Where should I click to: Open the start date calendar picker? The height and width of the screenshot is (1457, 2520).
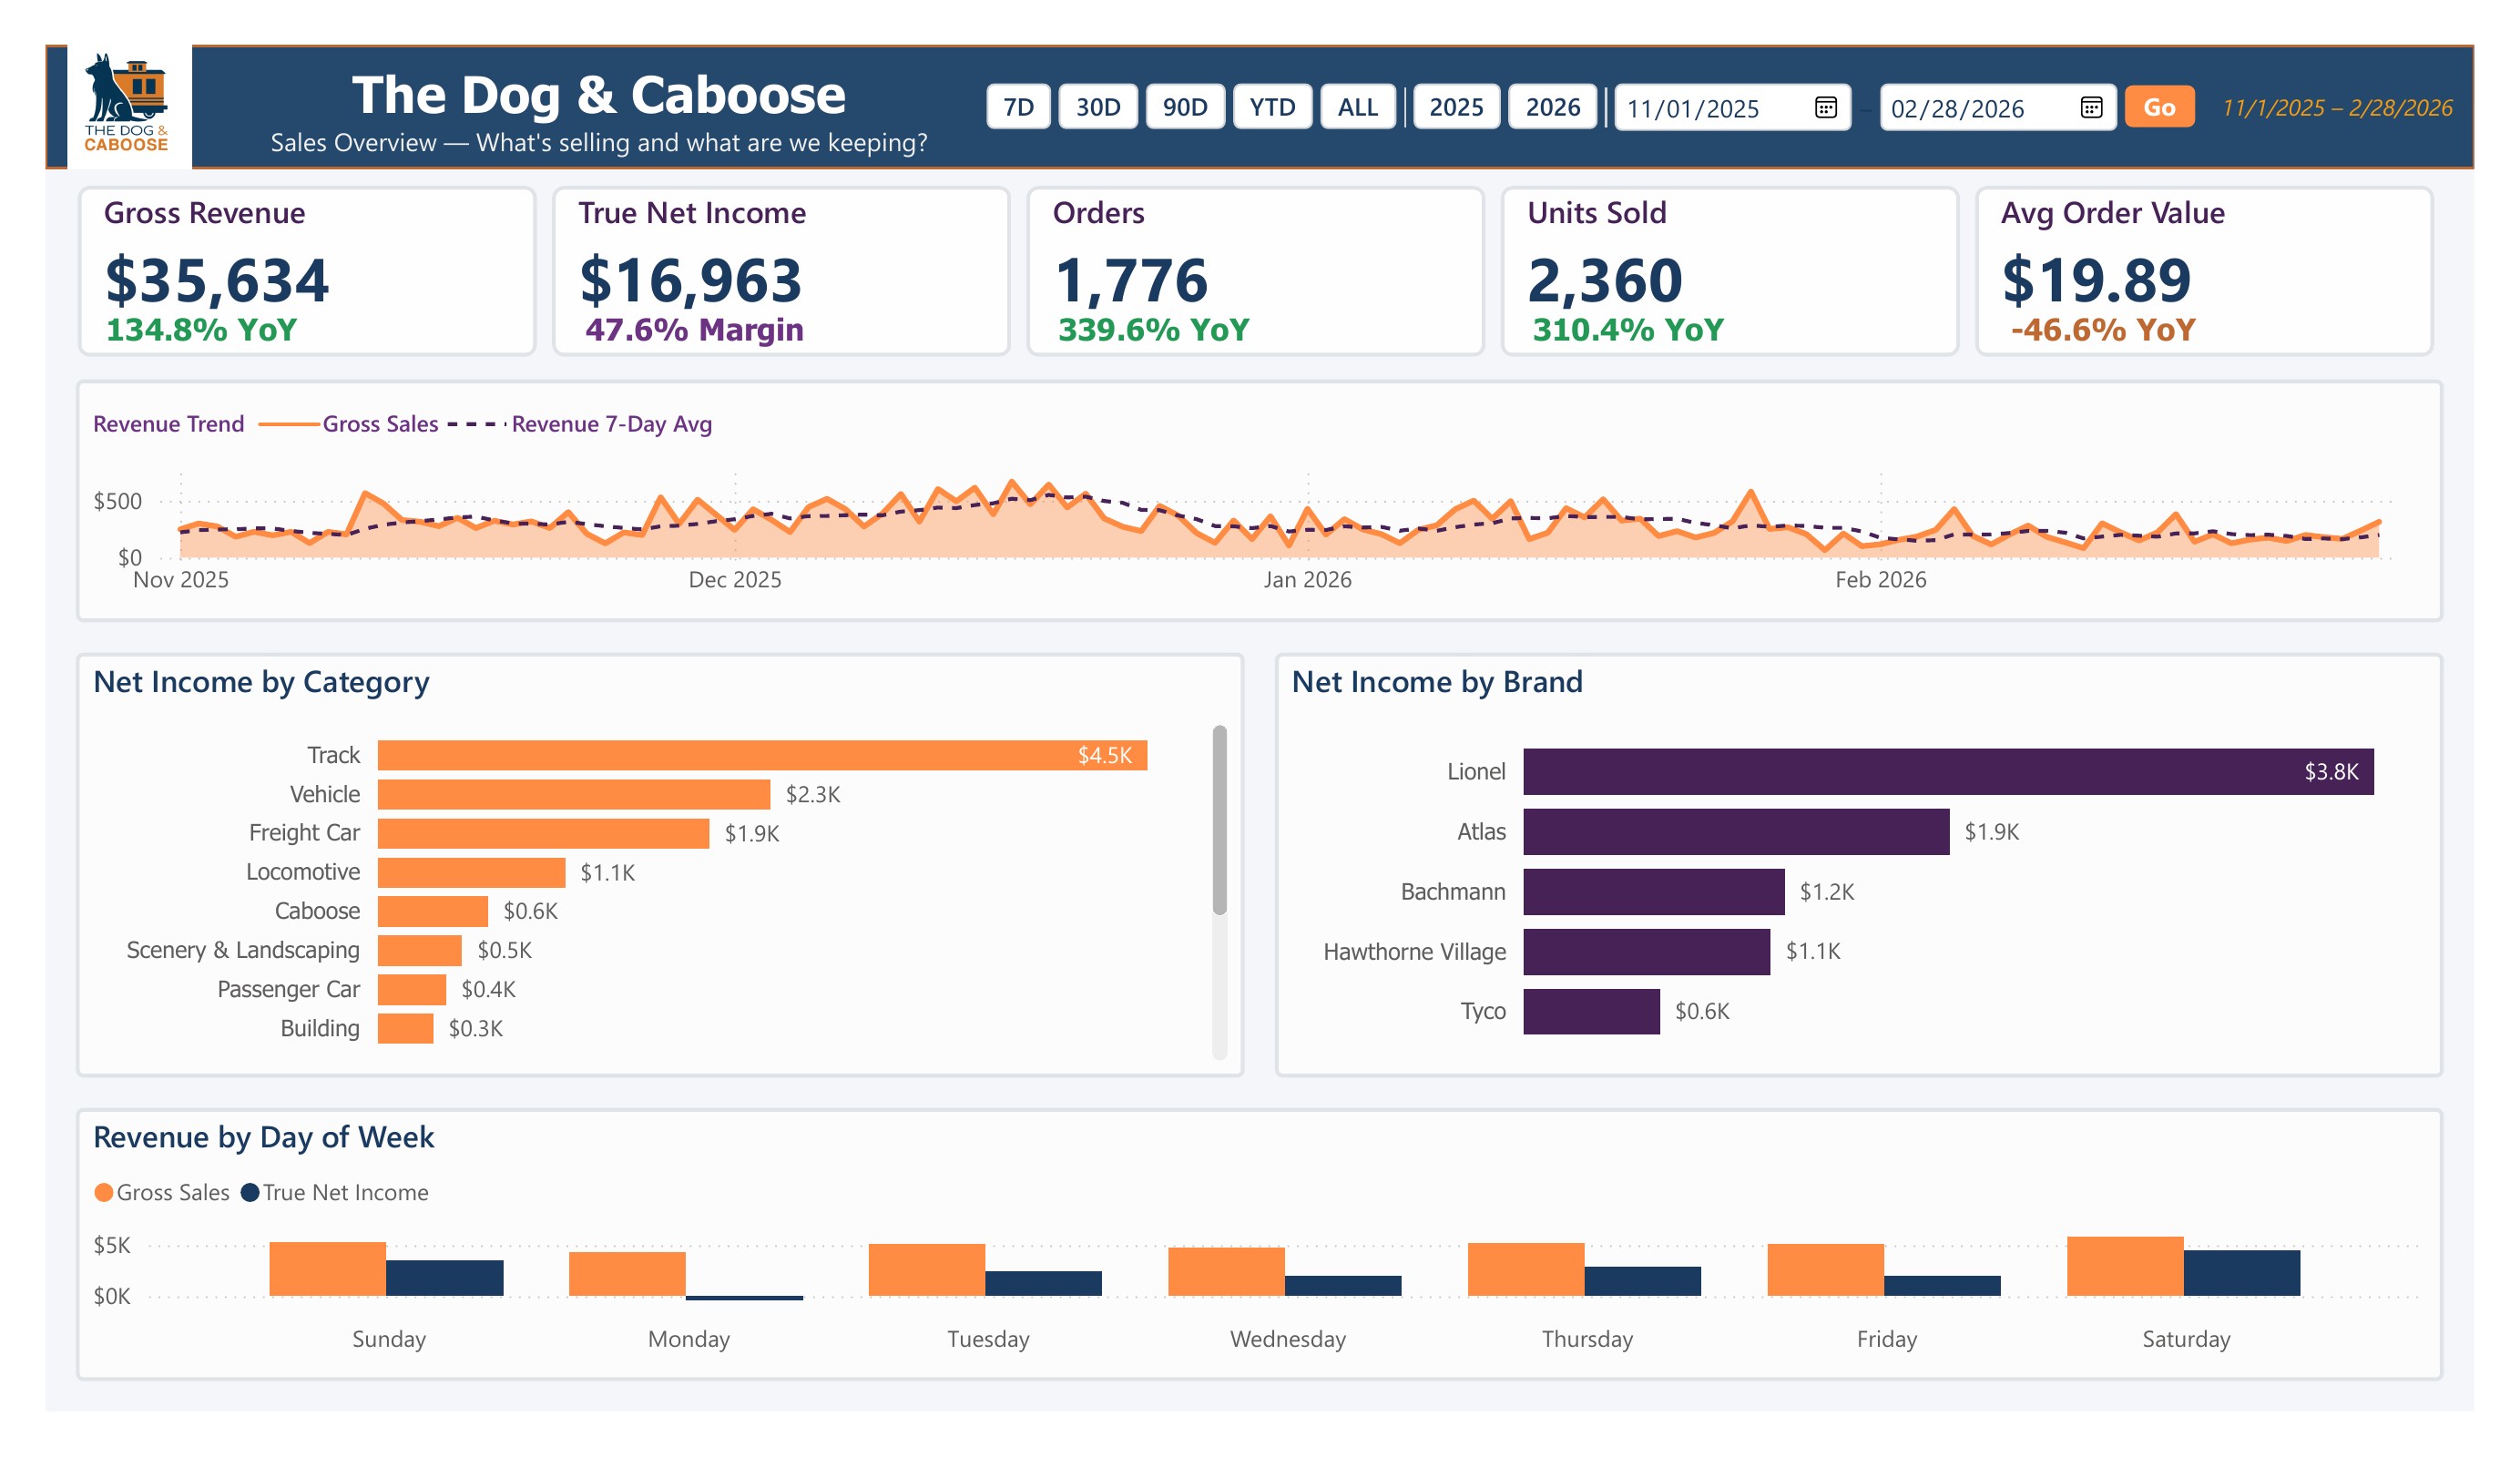click(x=1833, y=108)
